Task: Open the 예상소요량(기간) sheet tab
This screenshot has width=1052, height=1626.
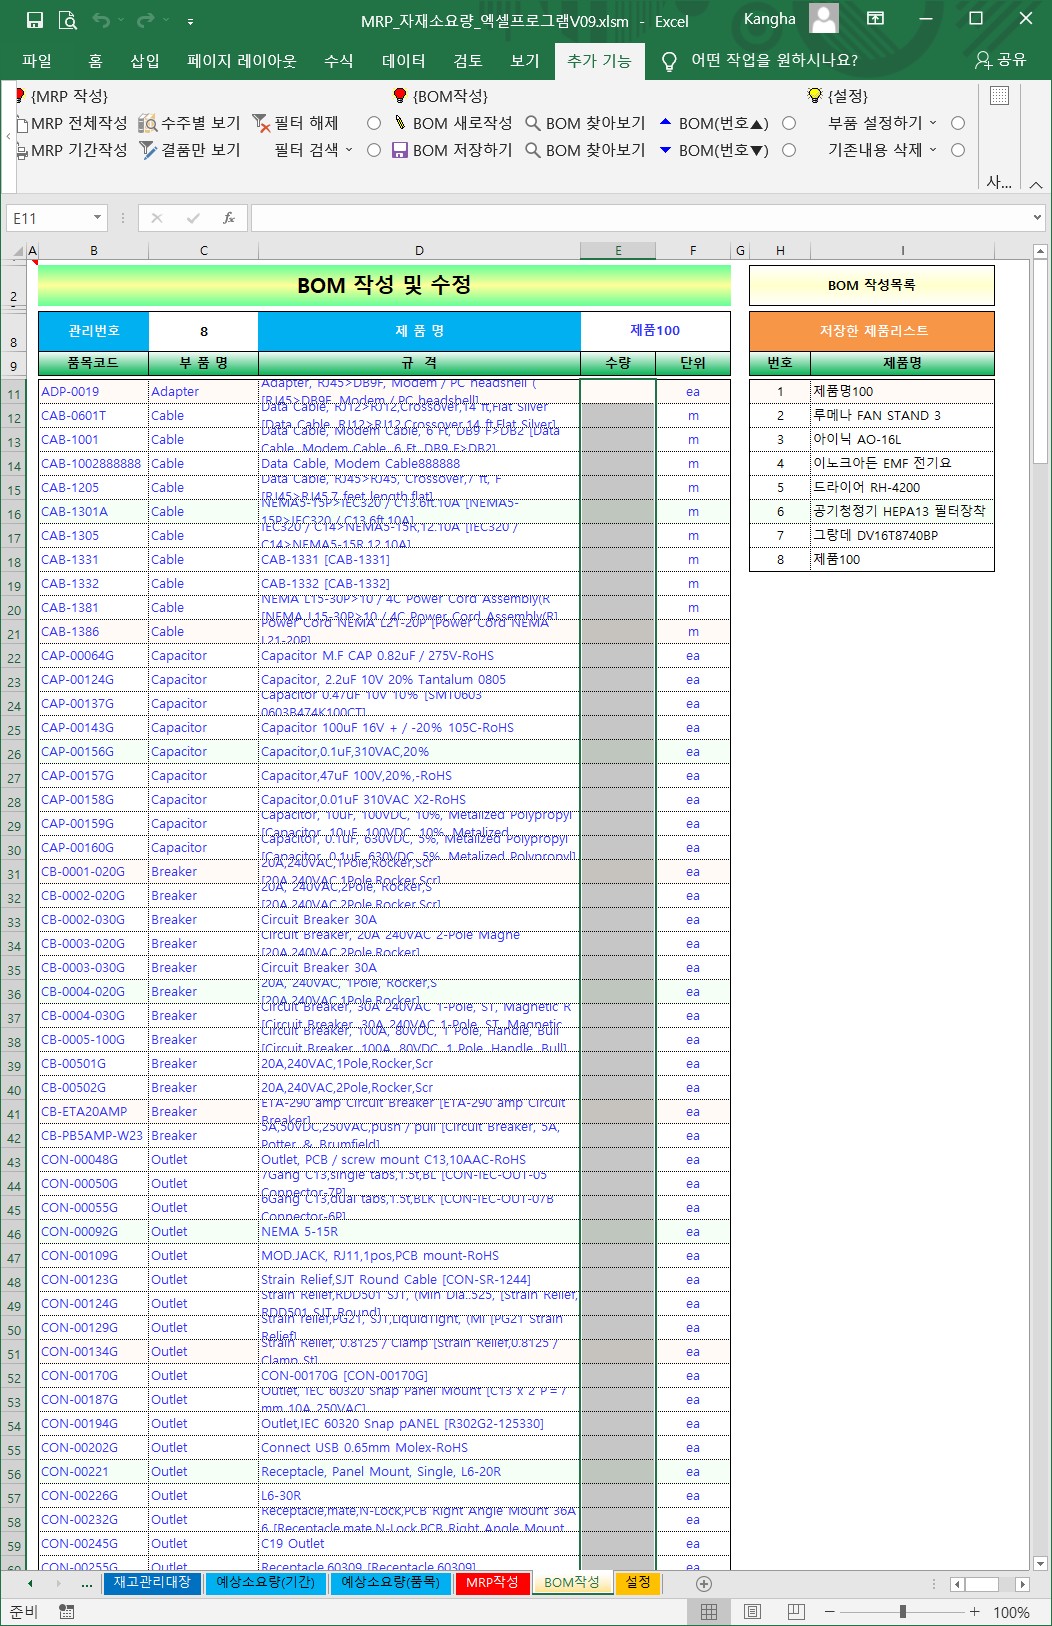Action: point(266,1582)
